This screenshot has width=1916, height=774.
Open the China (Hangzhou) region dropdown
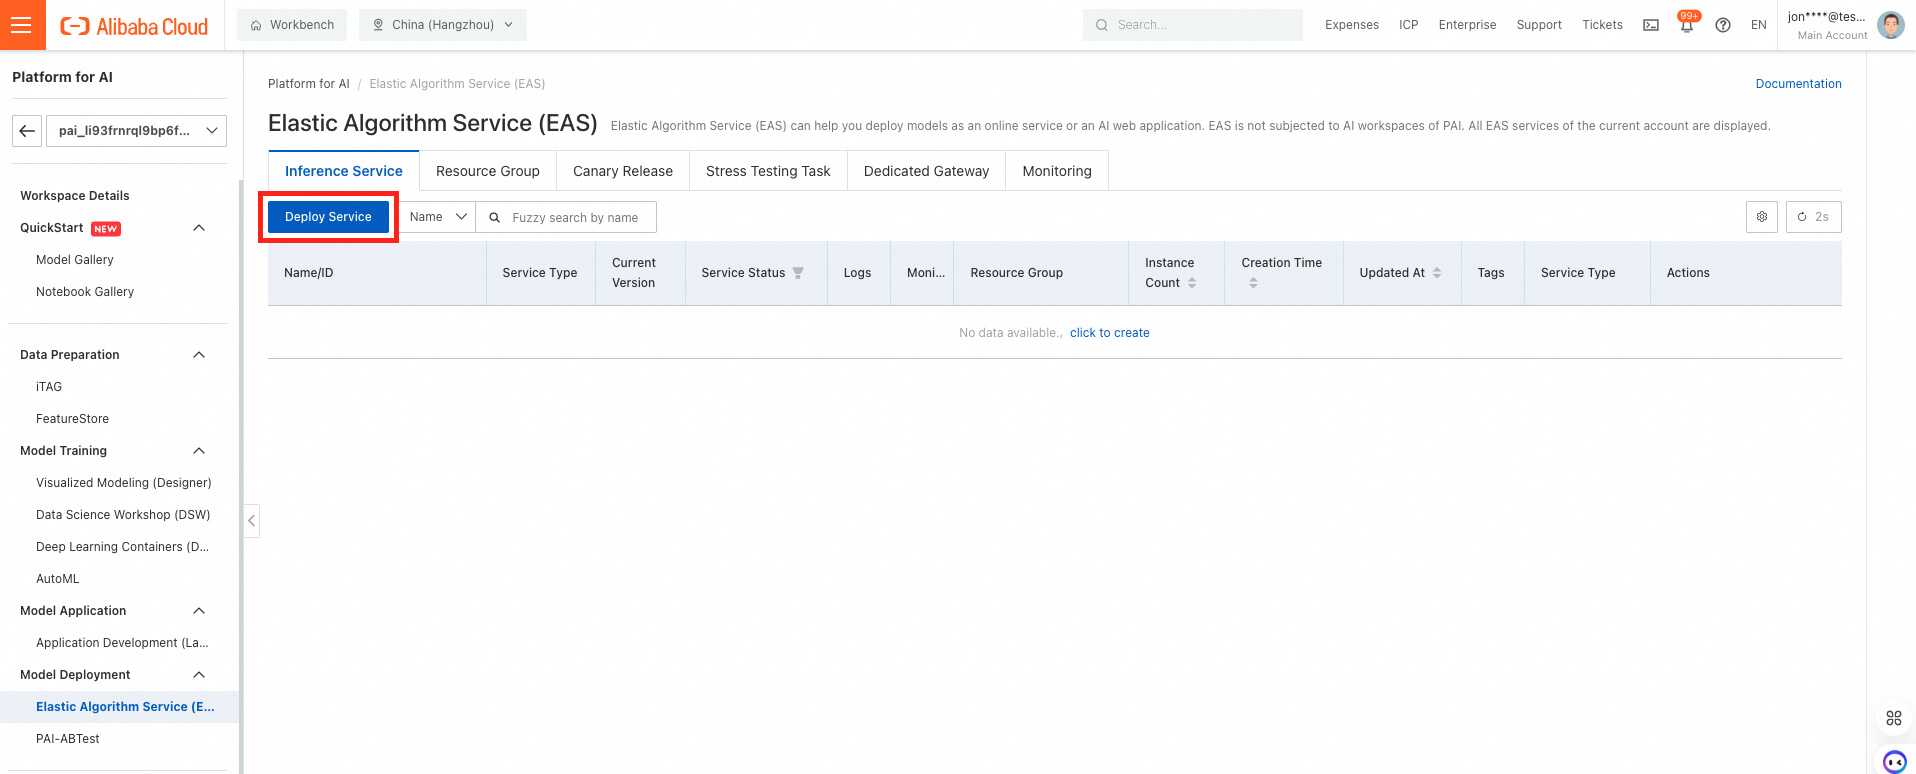443,25
